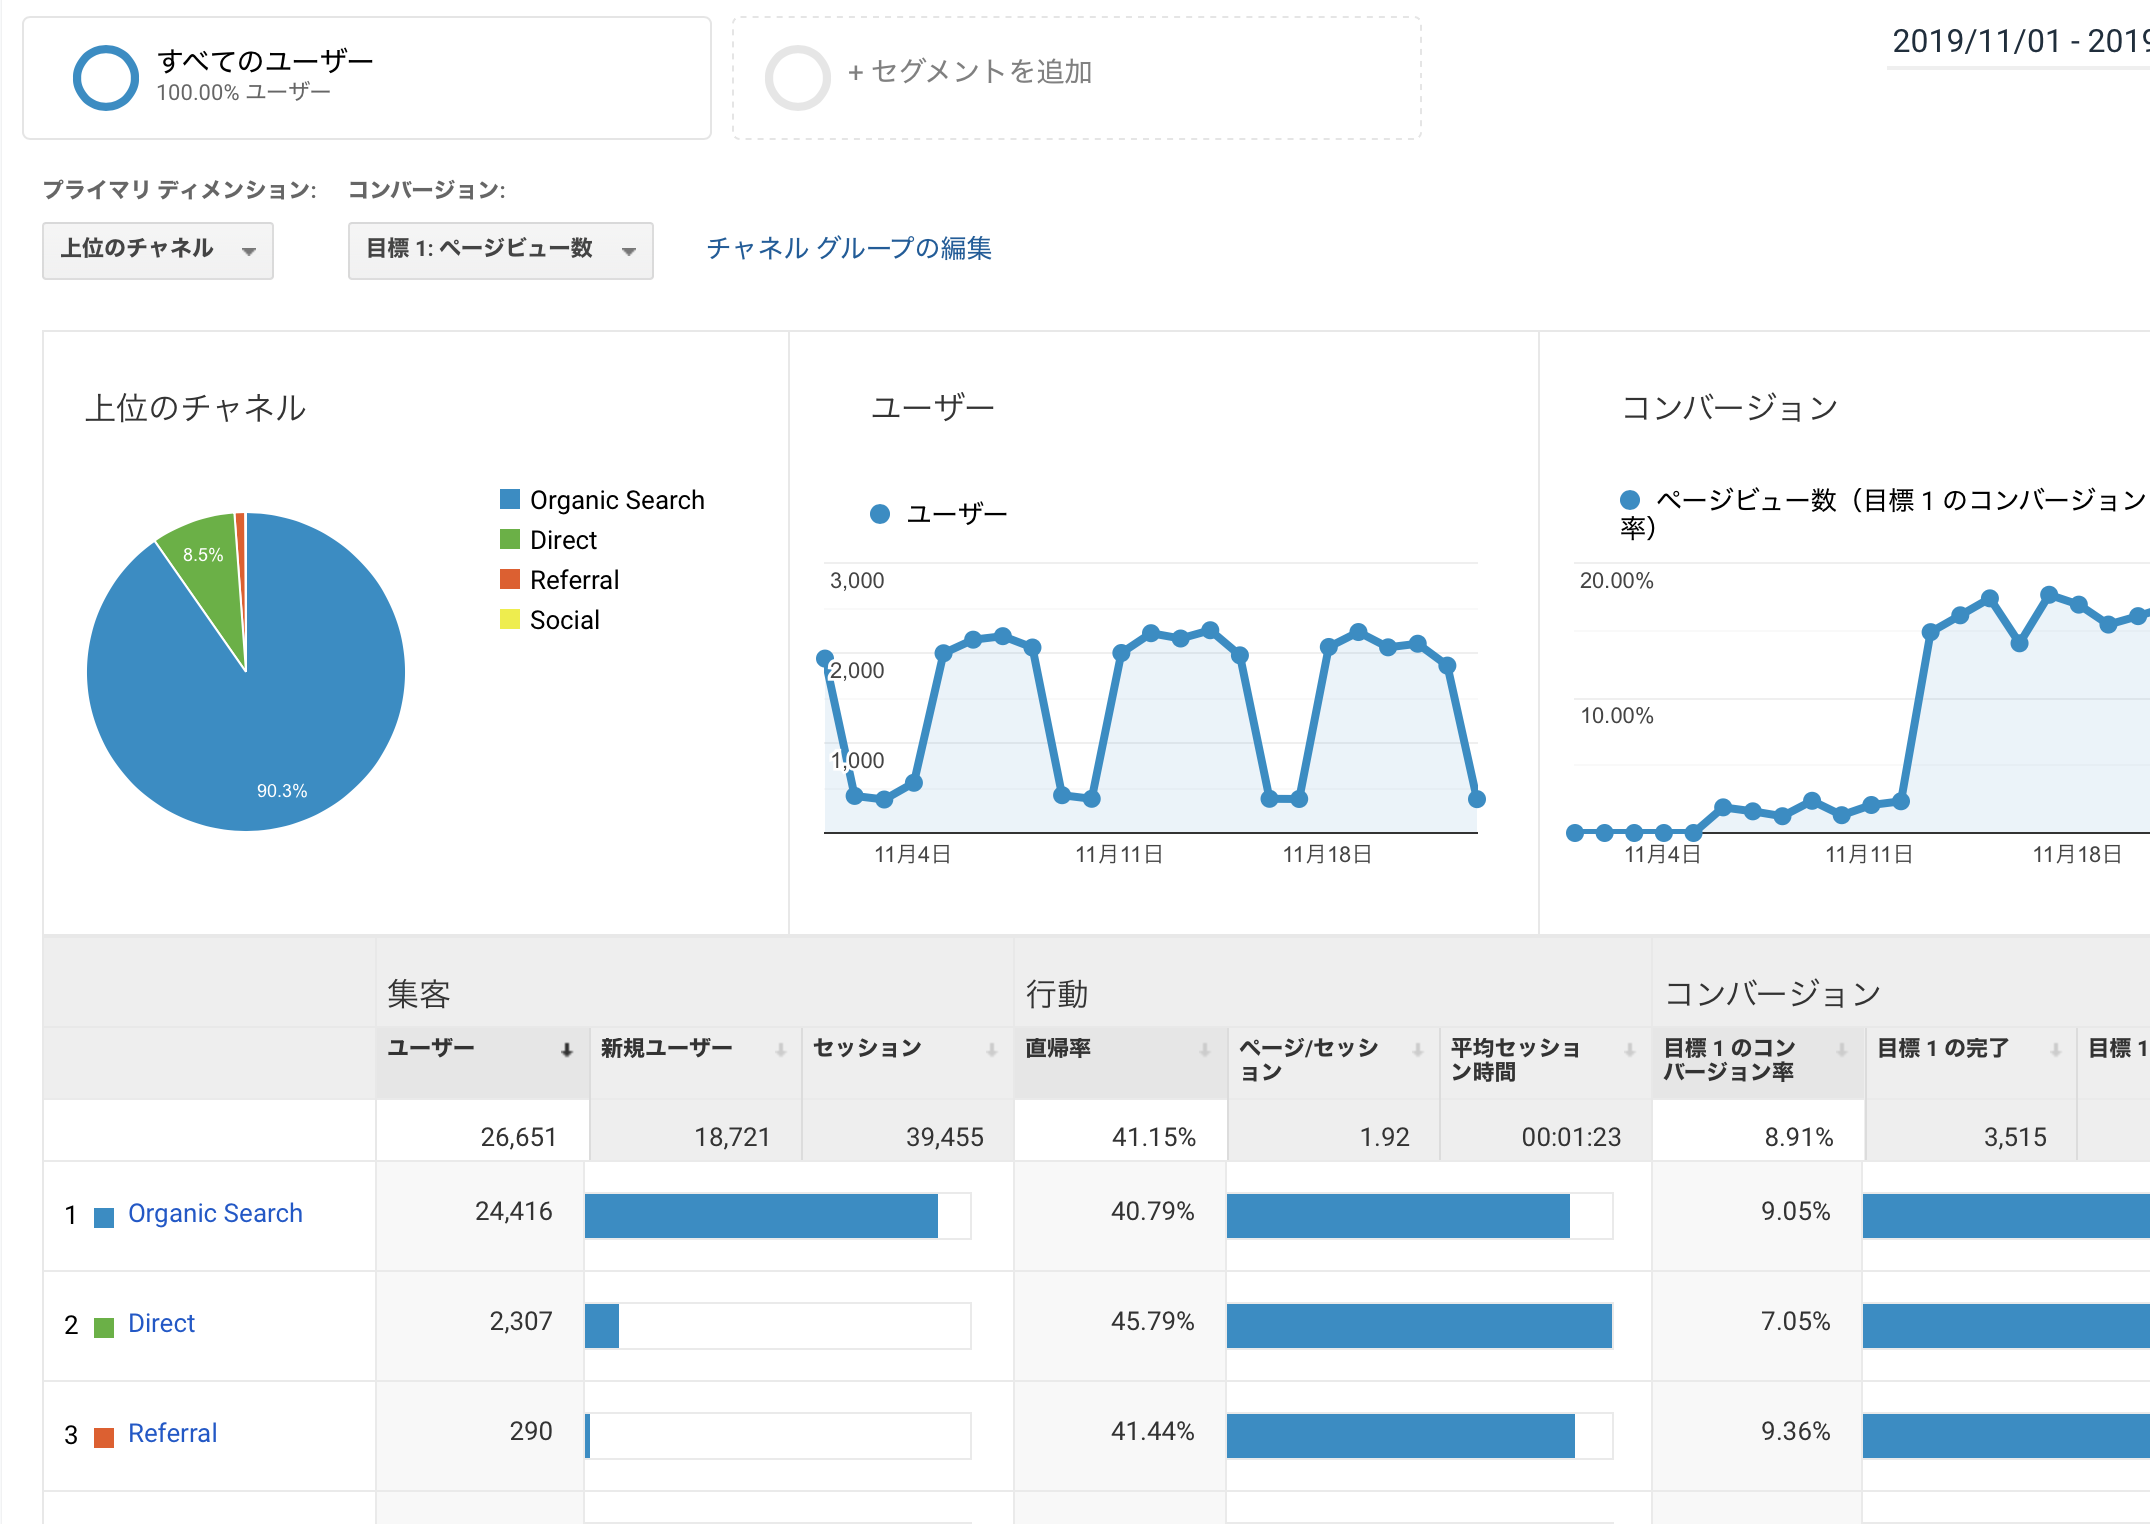Open the date range picker
This screenshot has height=1524, width=2150.
point(2018,42)
